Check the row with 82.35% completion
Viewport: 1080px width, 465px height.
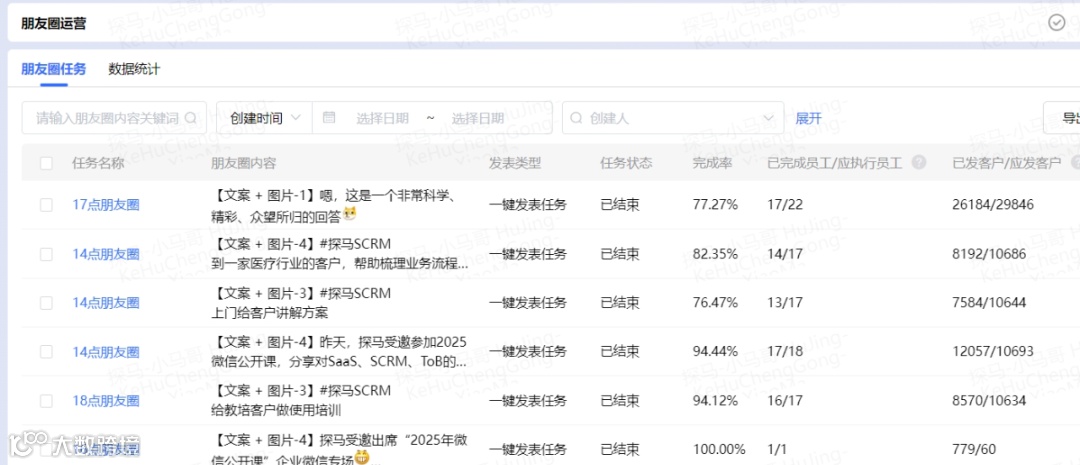(46, 254)
